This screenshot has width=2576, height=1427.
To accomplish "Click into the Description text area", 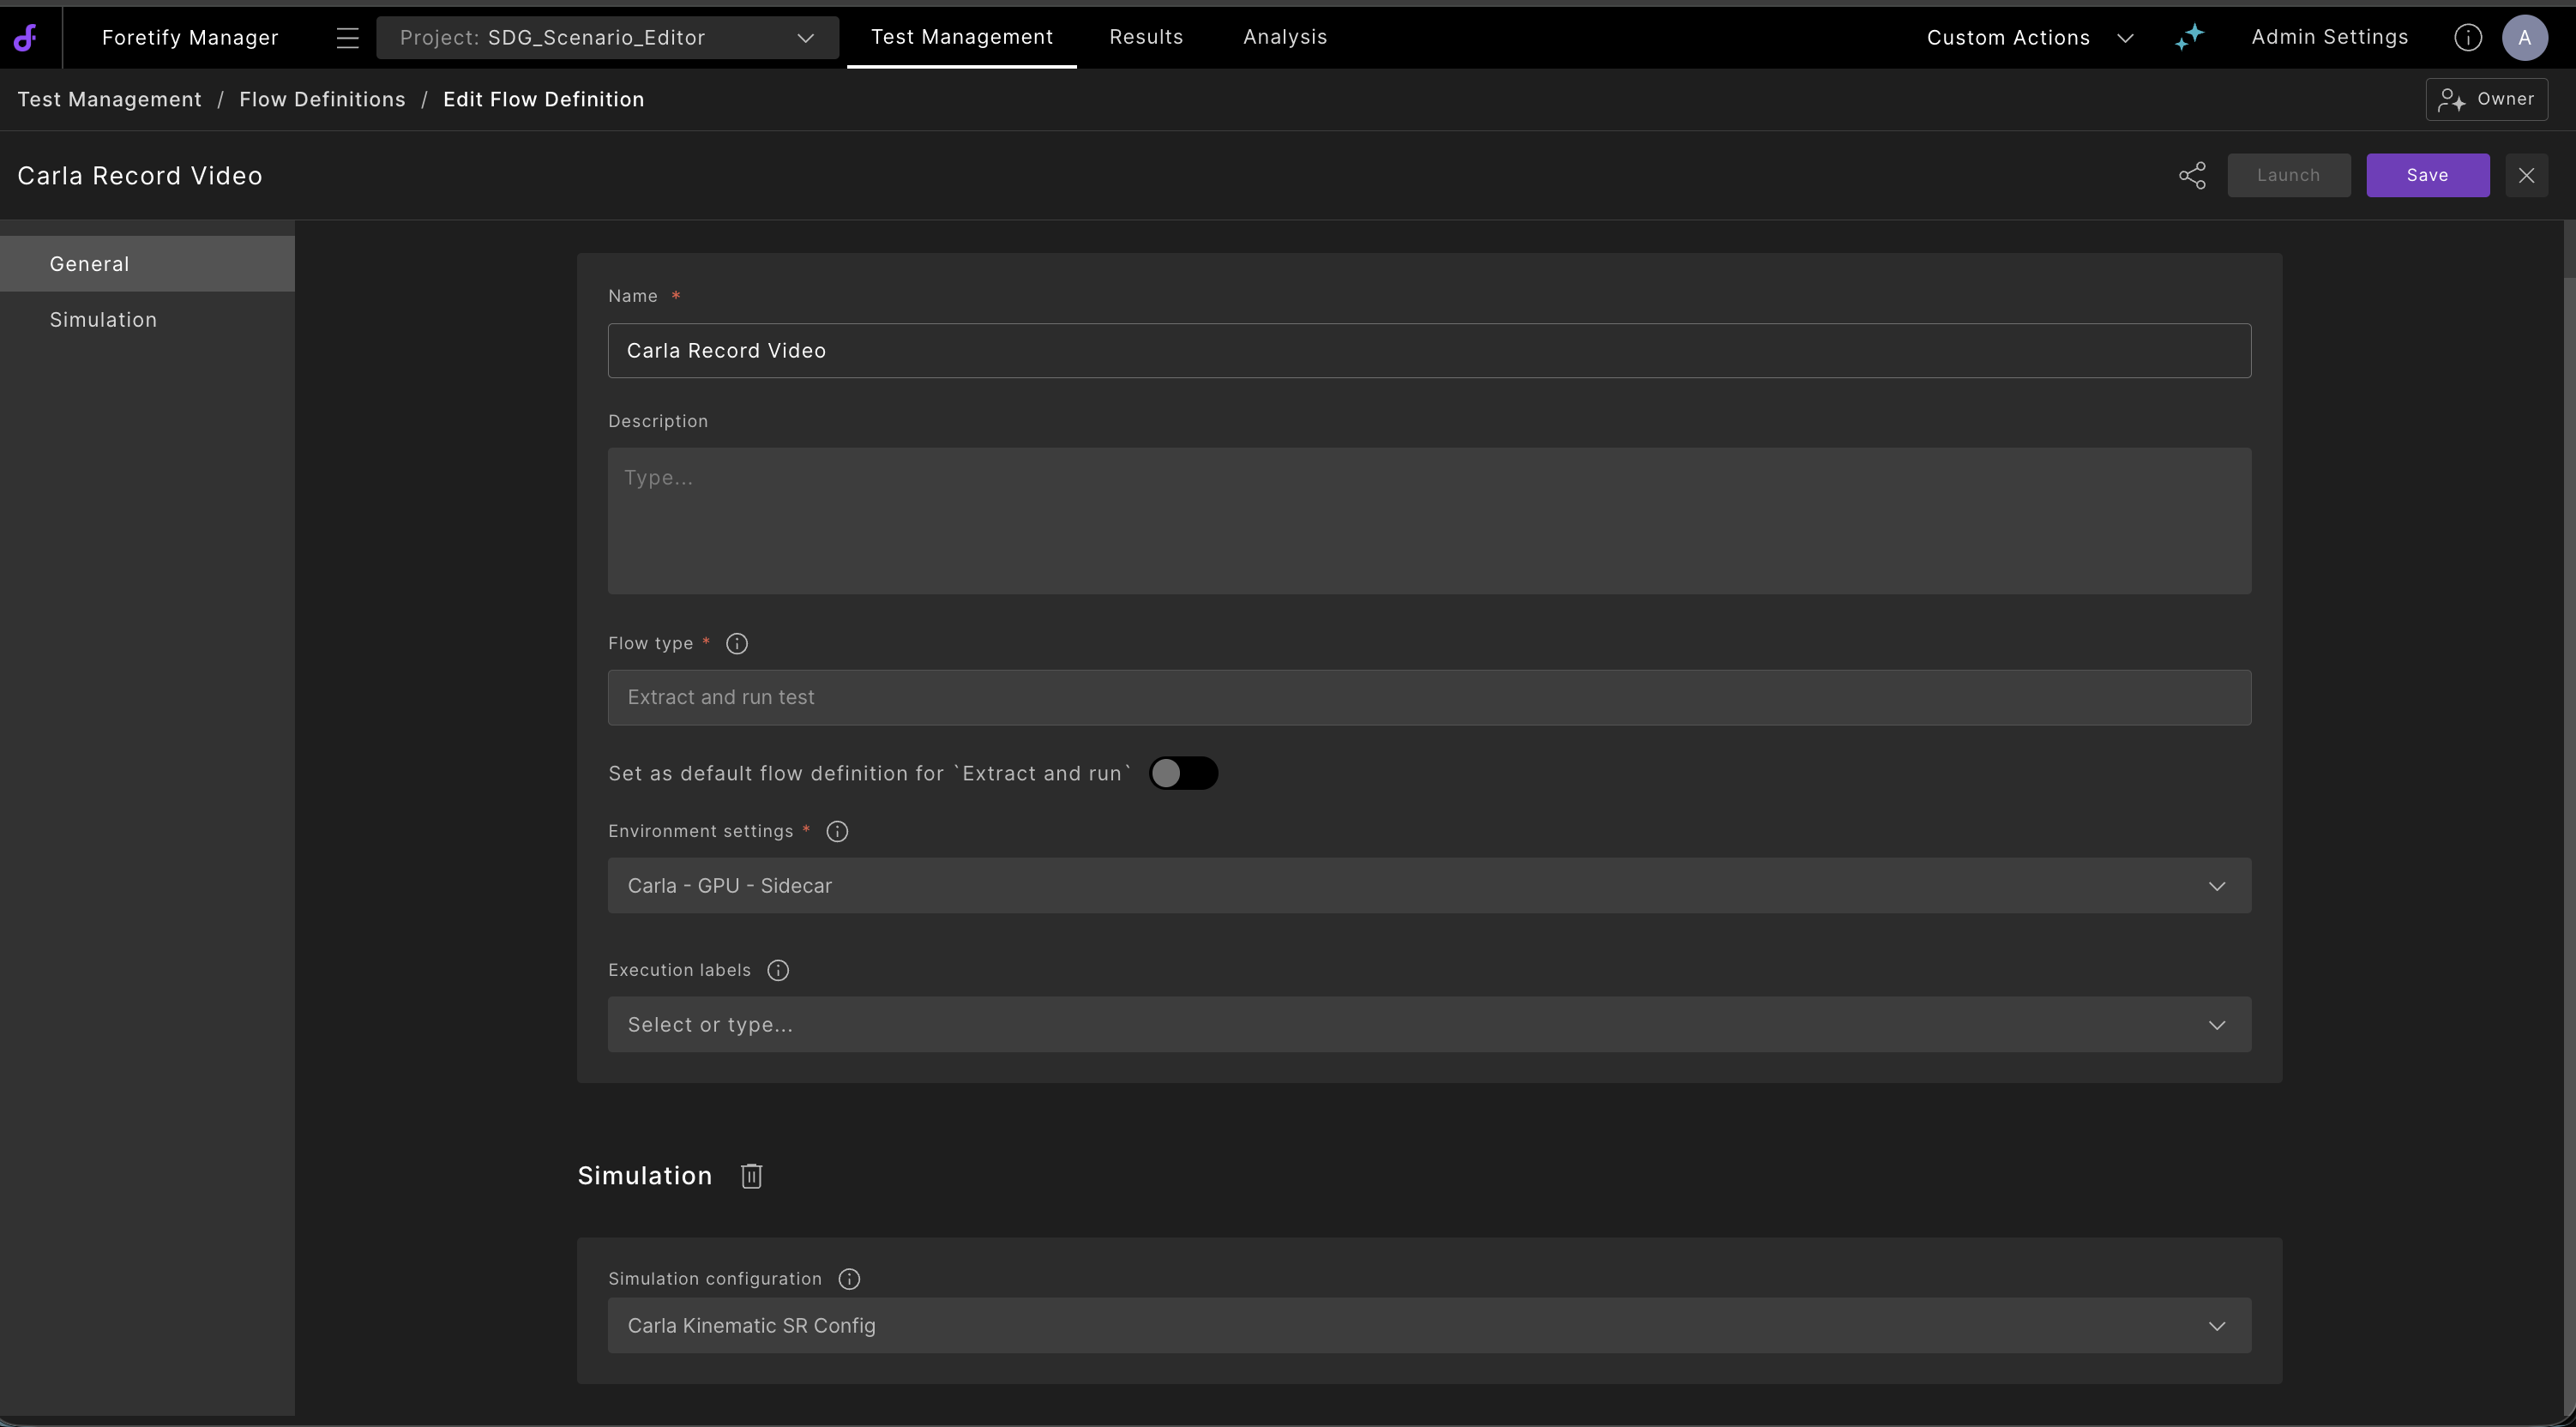I will (x=1429, y=521).
